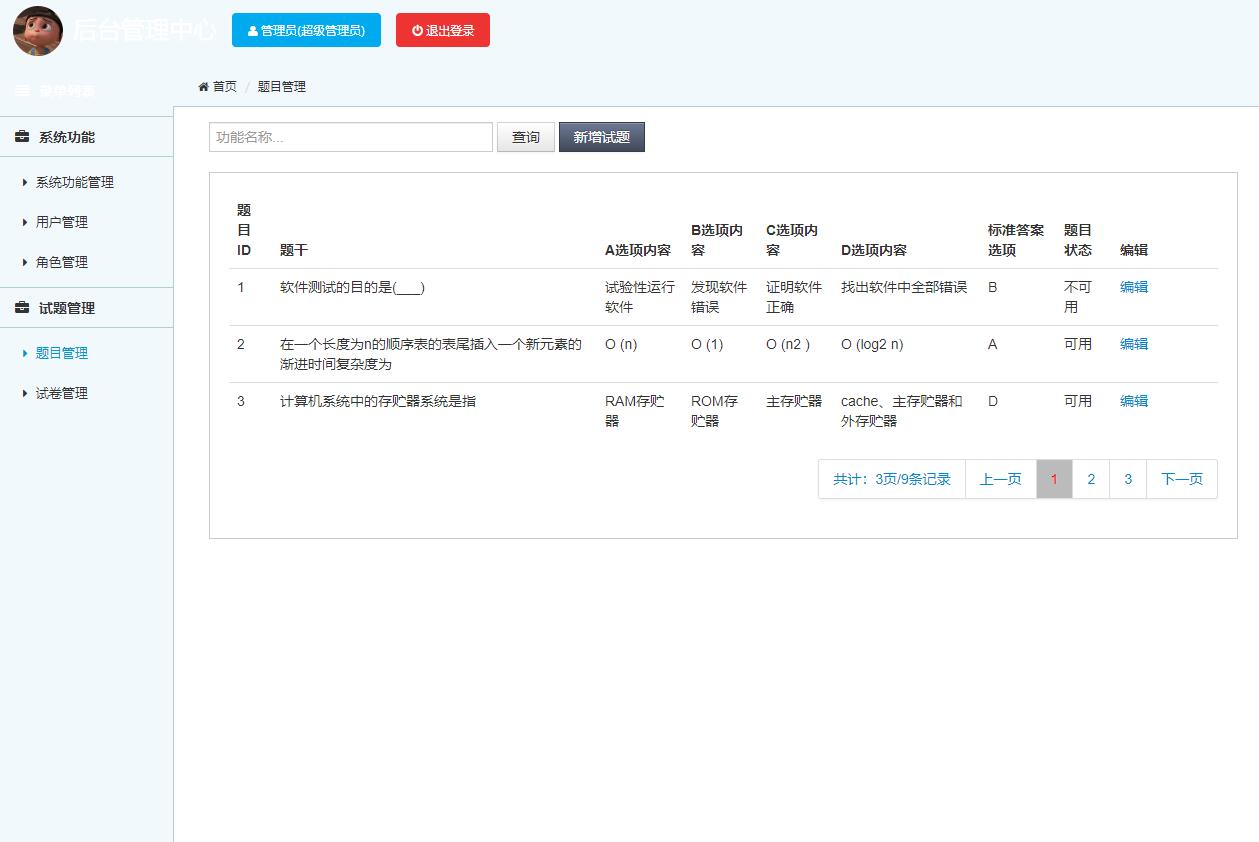Image resolution: width=1259 pixels, height=842 pixels.
Task: Click the home icon in the breadcrumb
Action: coord(203,86)
